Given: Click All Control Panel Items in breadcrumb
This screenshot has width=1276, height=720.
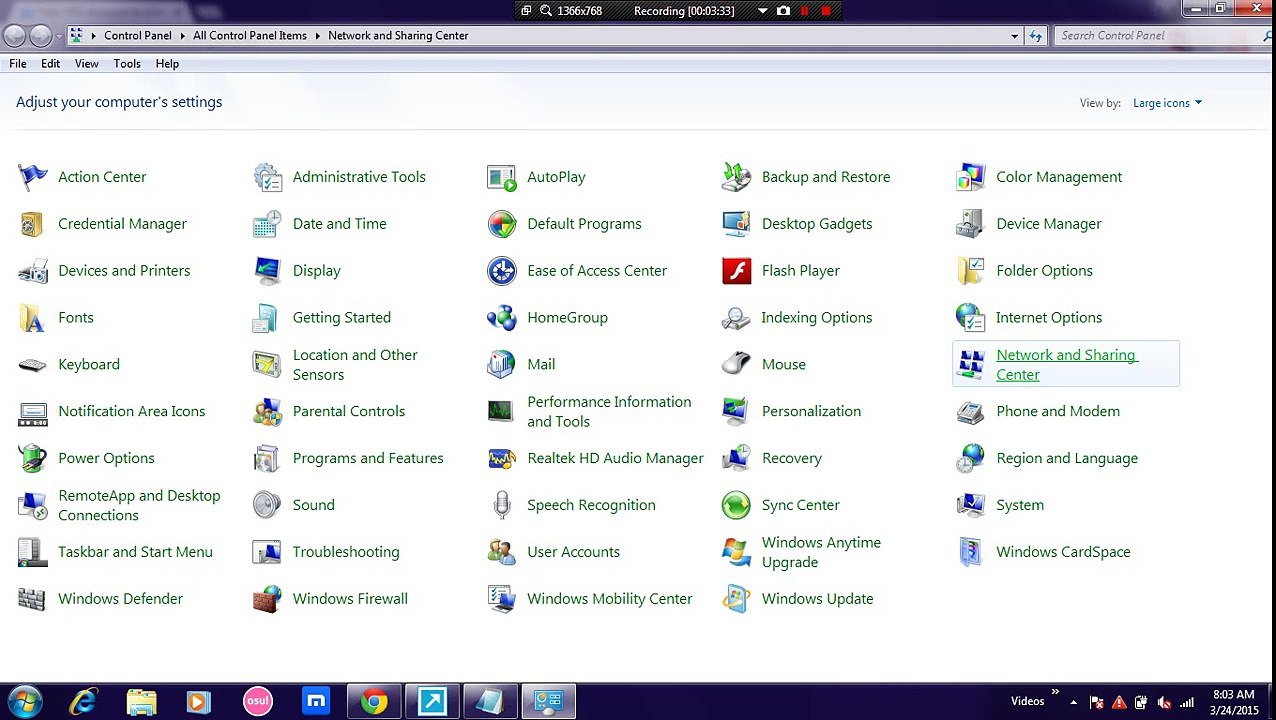Looking at the screenshot, I should click(x=250, y=36).
